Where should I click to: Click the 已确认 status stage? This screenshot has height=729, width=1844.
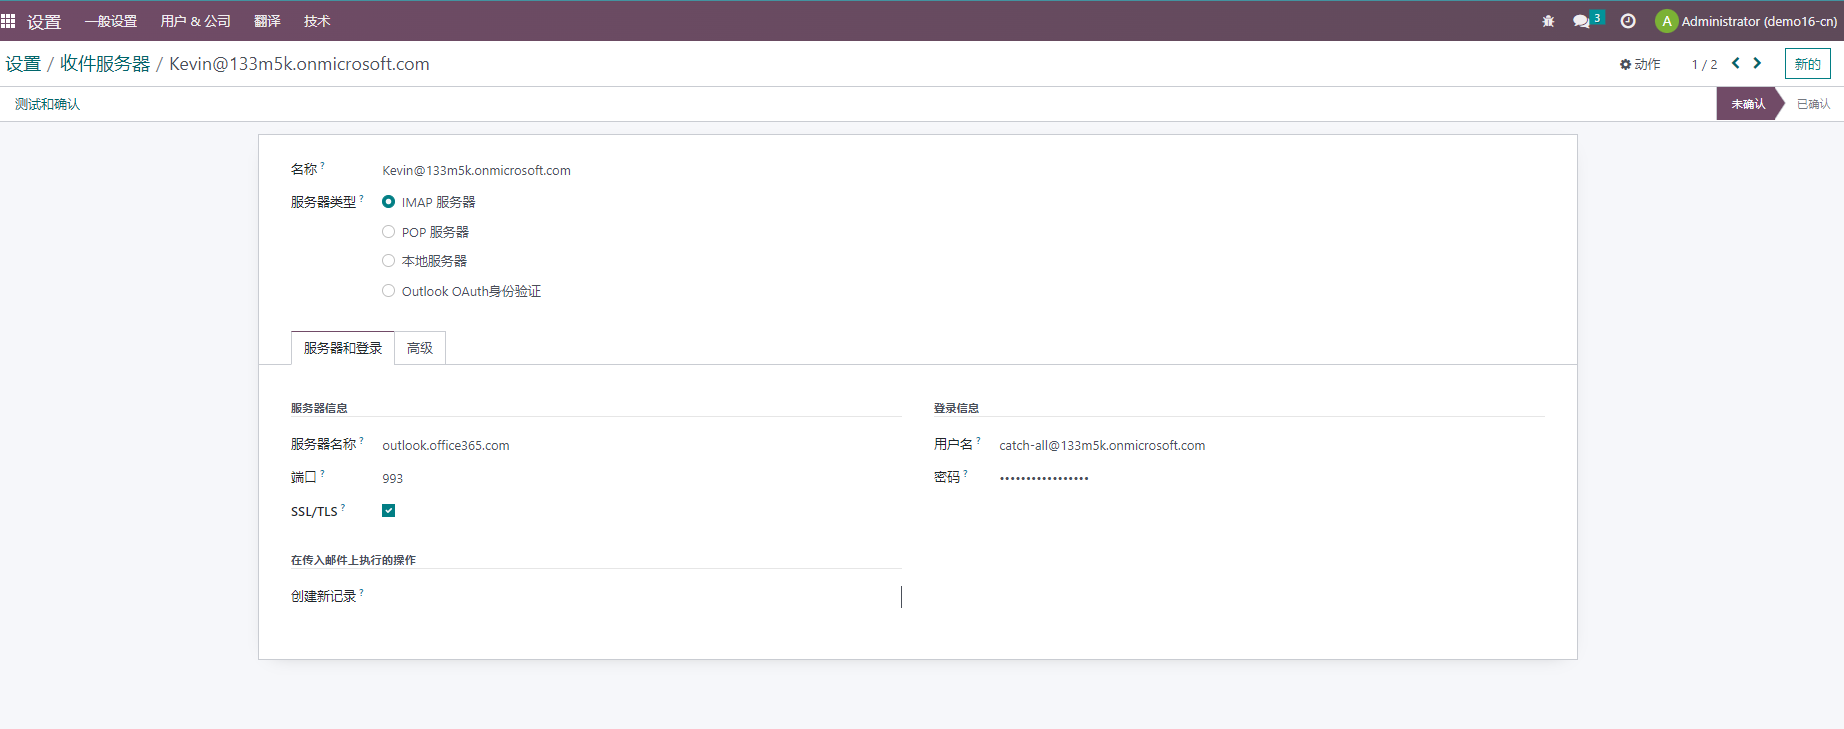[1813, 104]
